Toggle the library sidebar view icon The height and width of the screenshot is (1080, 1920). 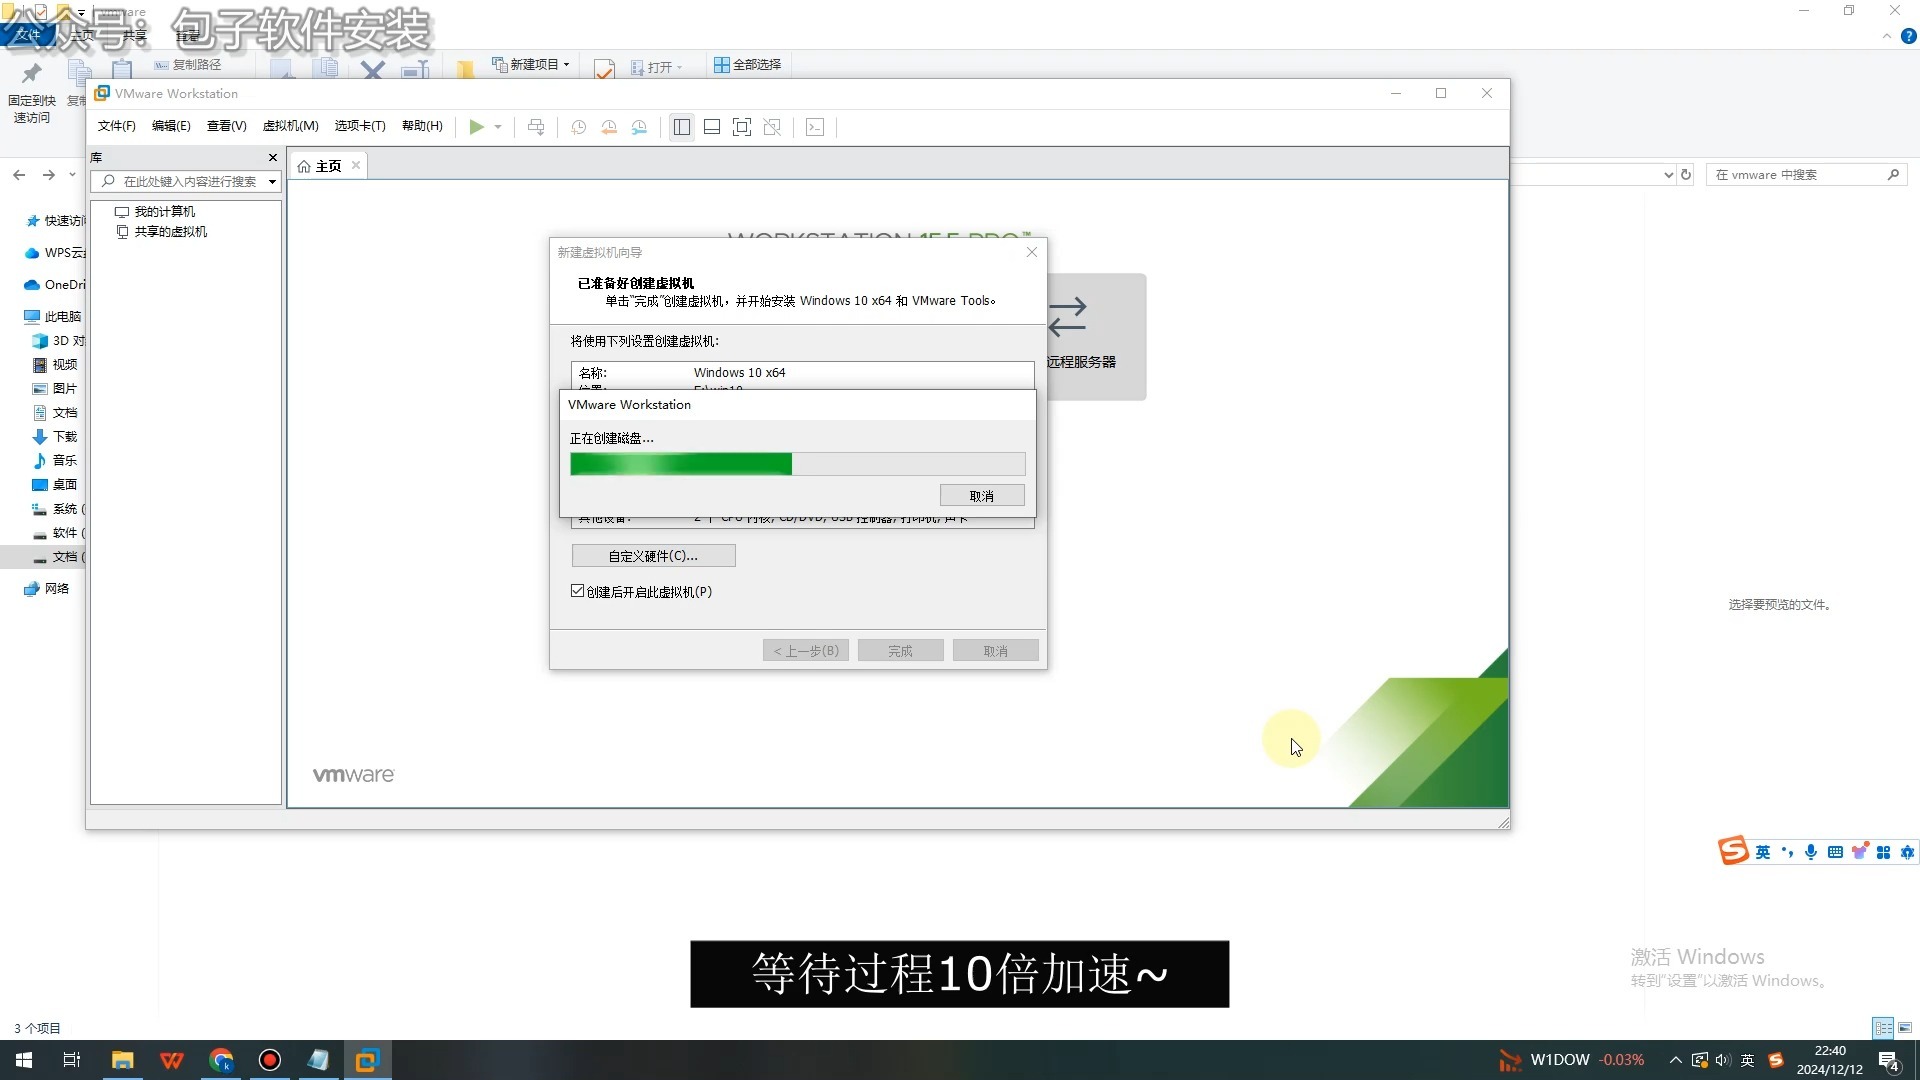(x=682, y=127)
